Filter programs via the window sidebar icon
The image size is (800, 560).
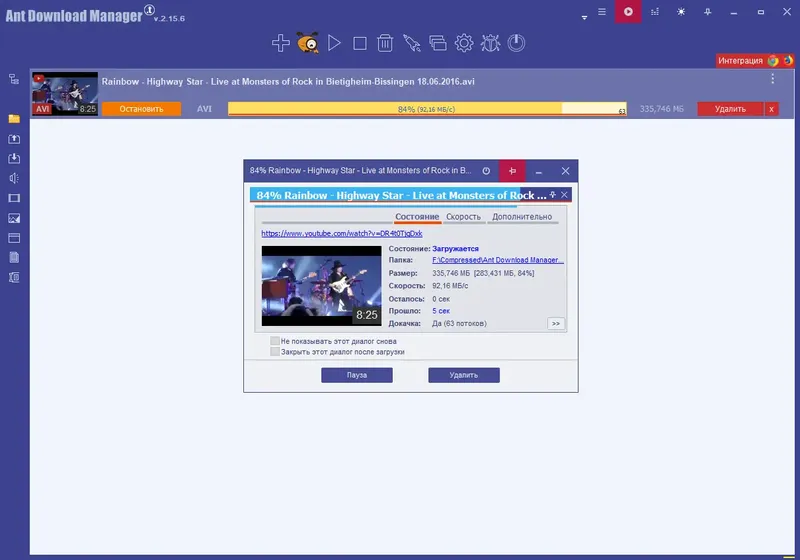[x=14, y=238]
